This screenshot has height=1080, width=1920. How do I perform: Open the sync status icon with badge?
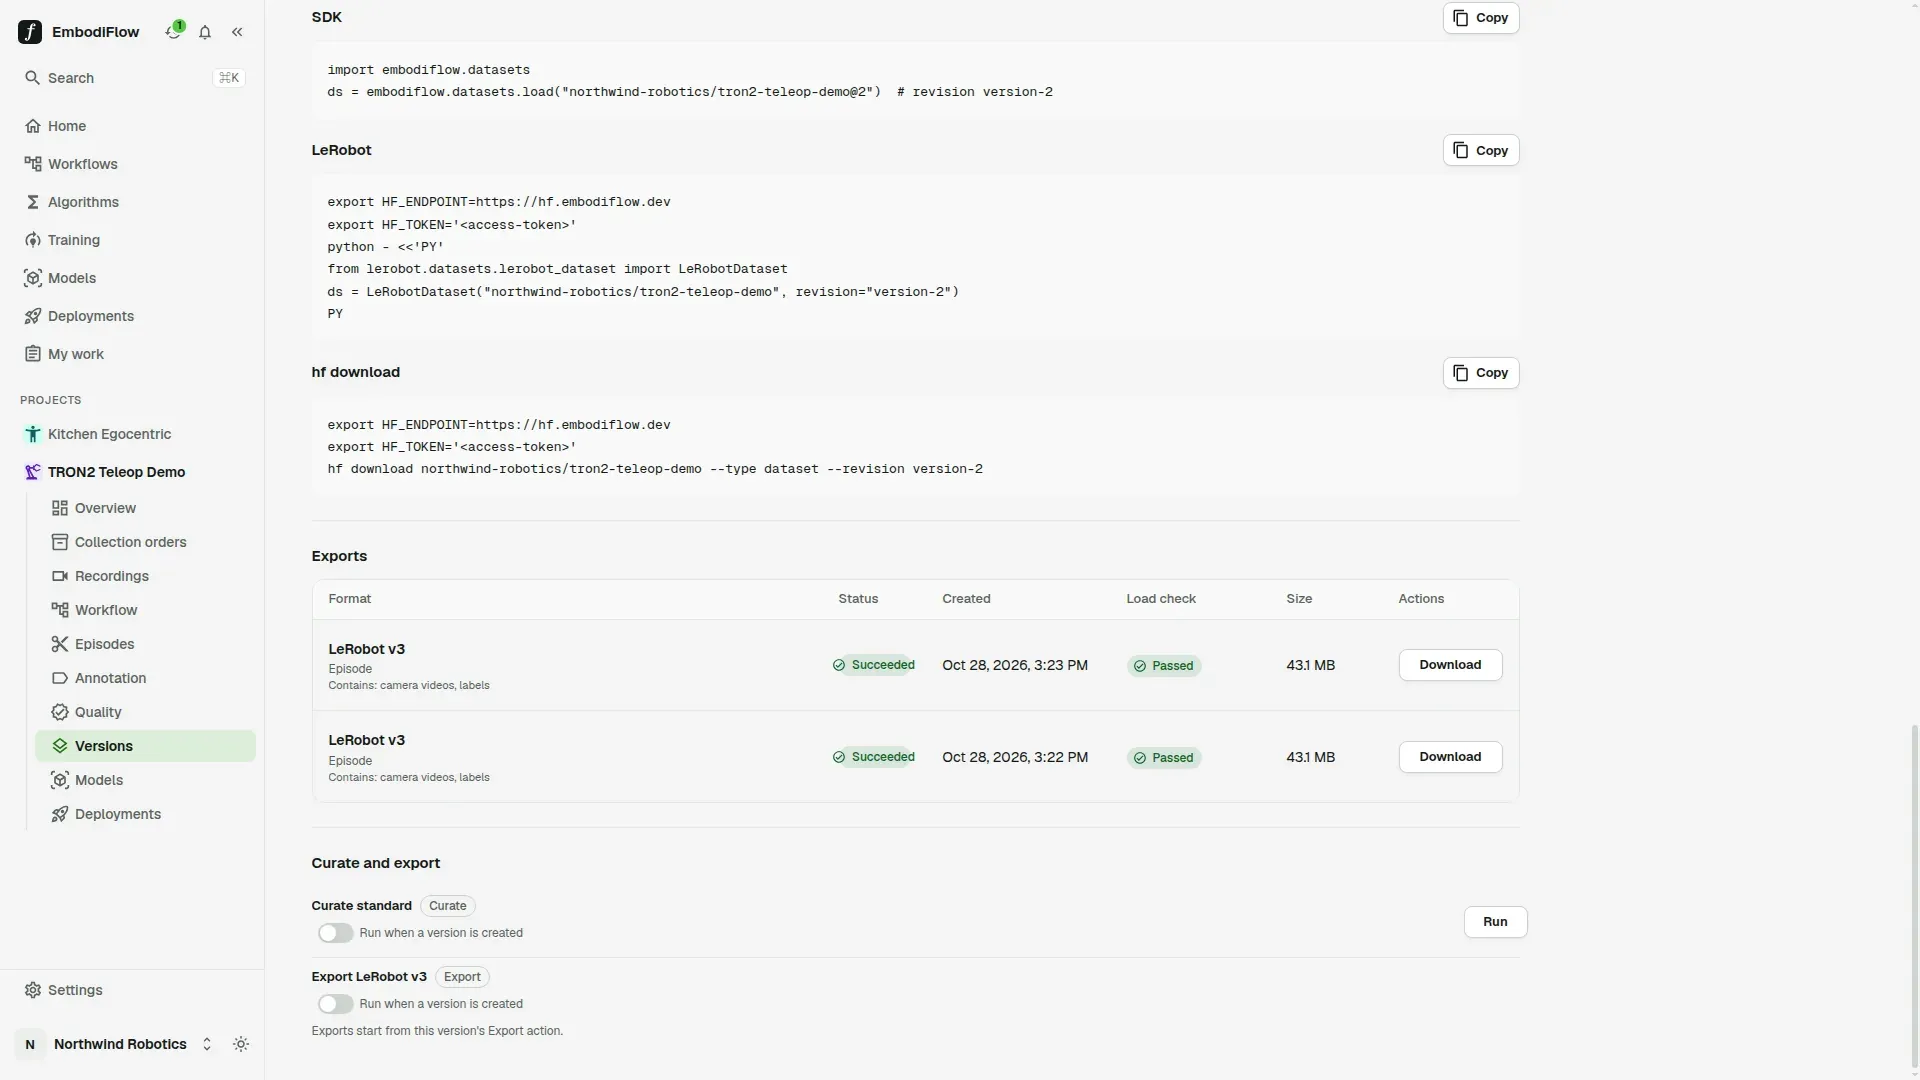pos(174,31)
